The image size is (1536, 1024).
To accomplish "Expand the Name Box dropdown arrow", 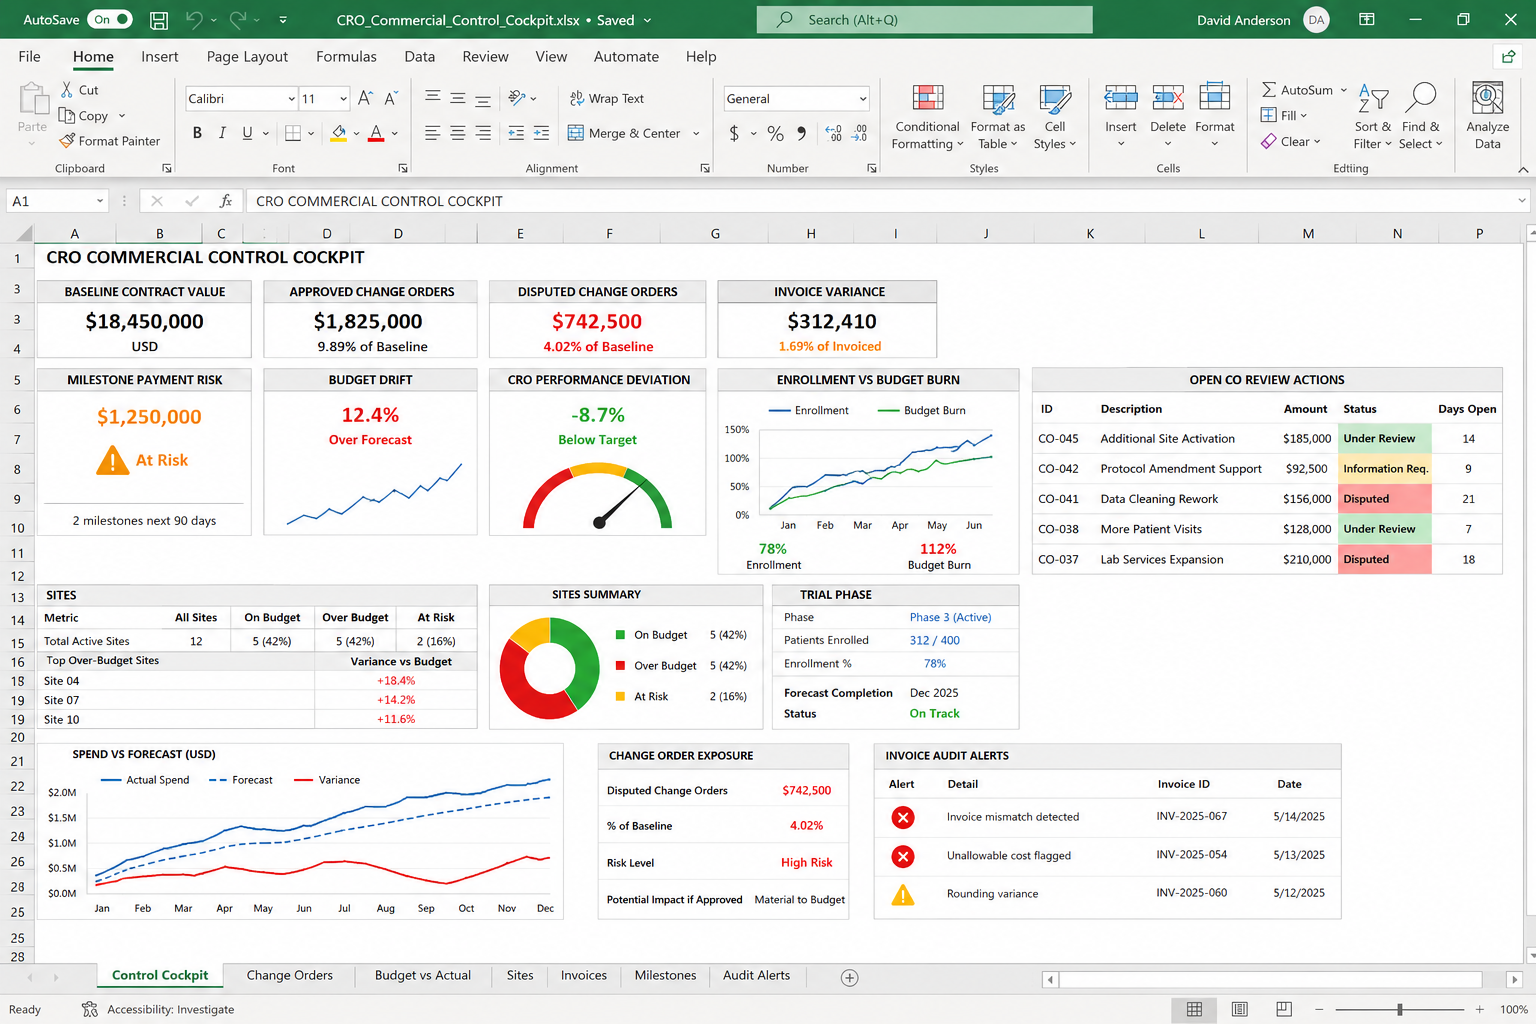I will pos(100,201).
